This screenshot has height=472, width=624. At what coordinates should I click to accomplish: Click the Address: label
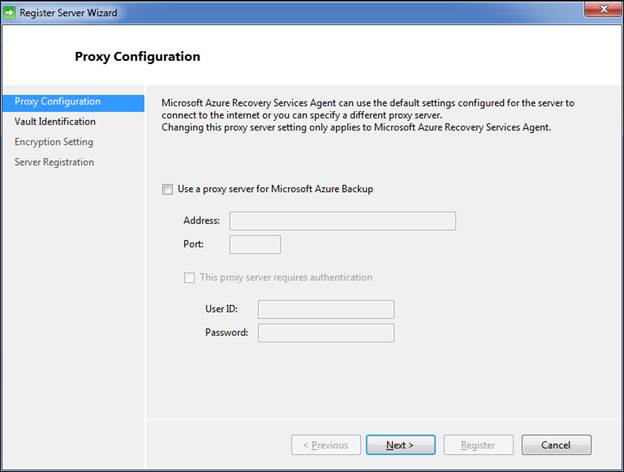[x=201, y=220]
